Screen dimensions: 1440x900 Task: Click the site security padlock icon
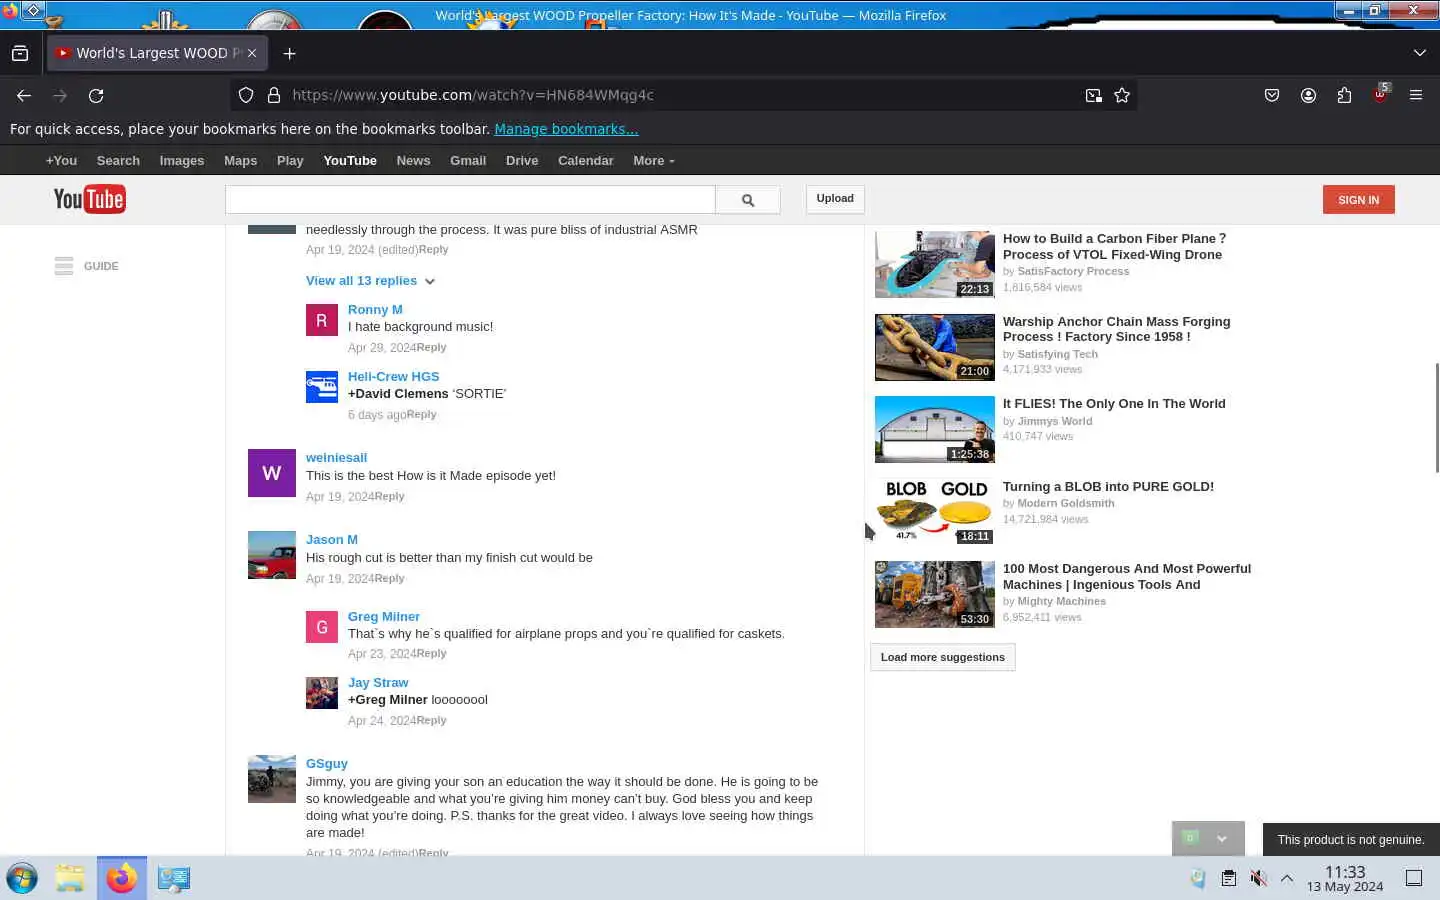[273, 95]
